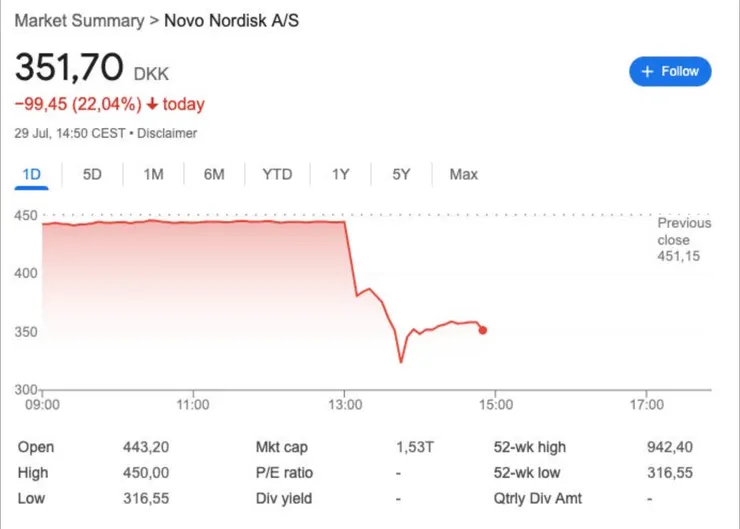Show the 6M price chart
The image size is (740, 529).
[x=214, y=174]
